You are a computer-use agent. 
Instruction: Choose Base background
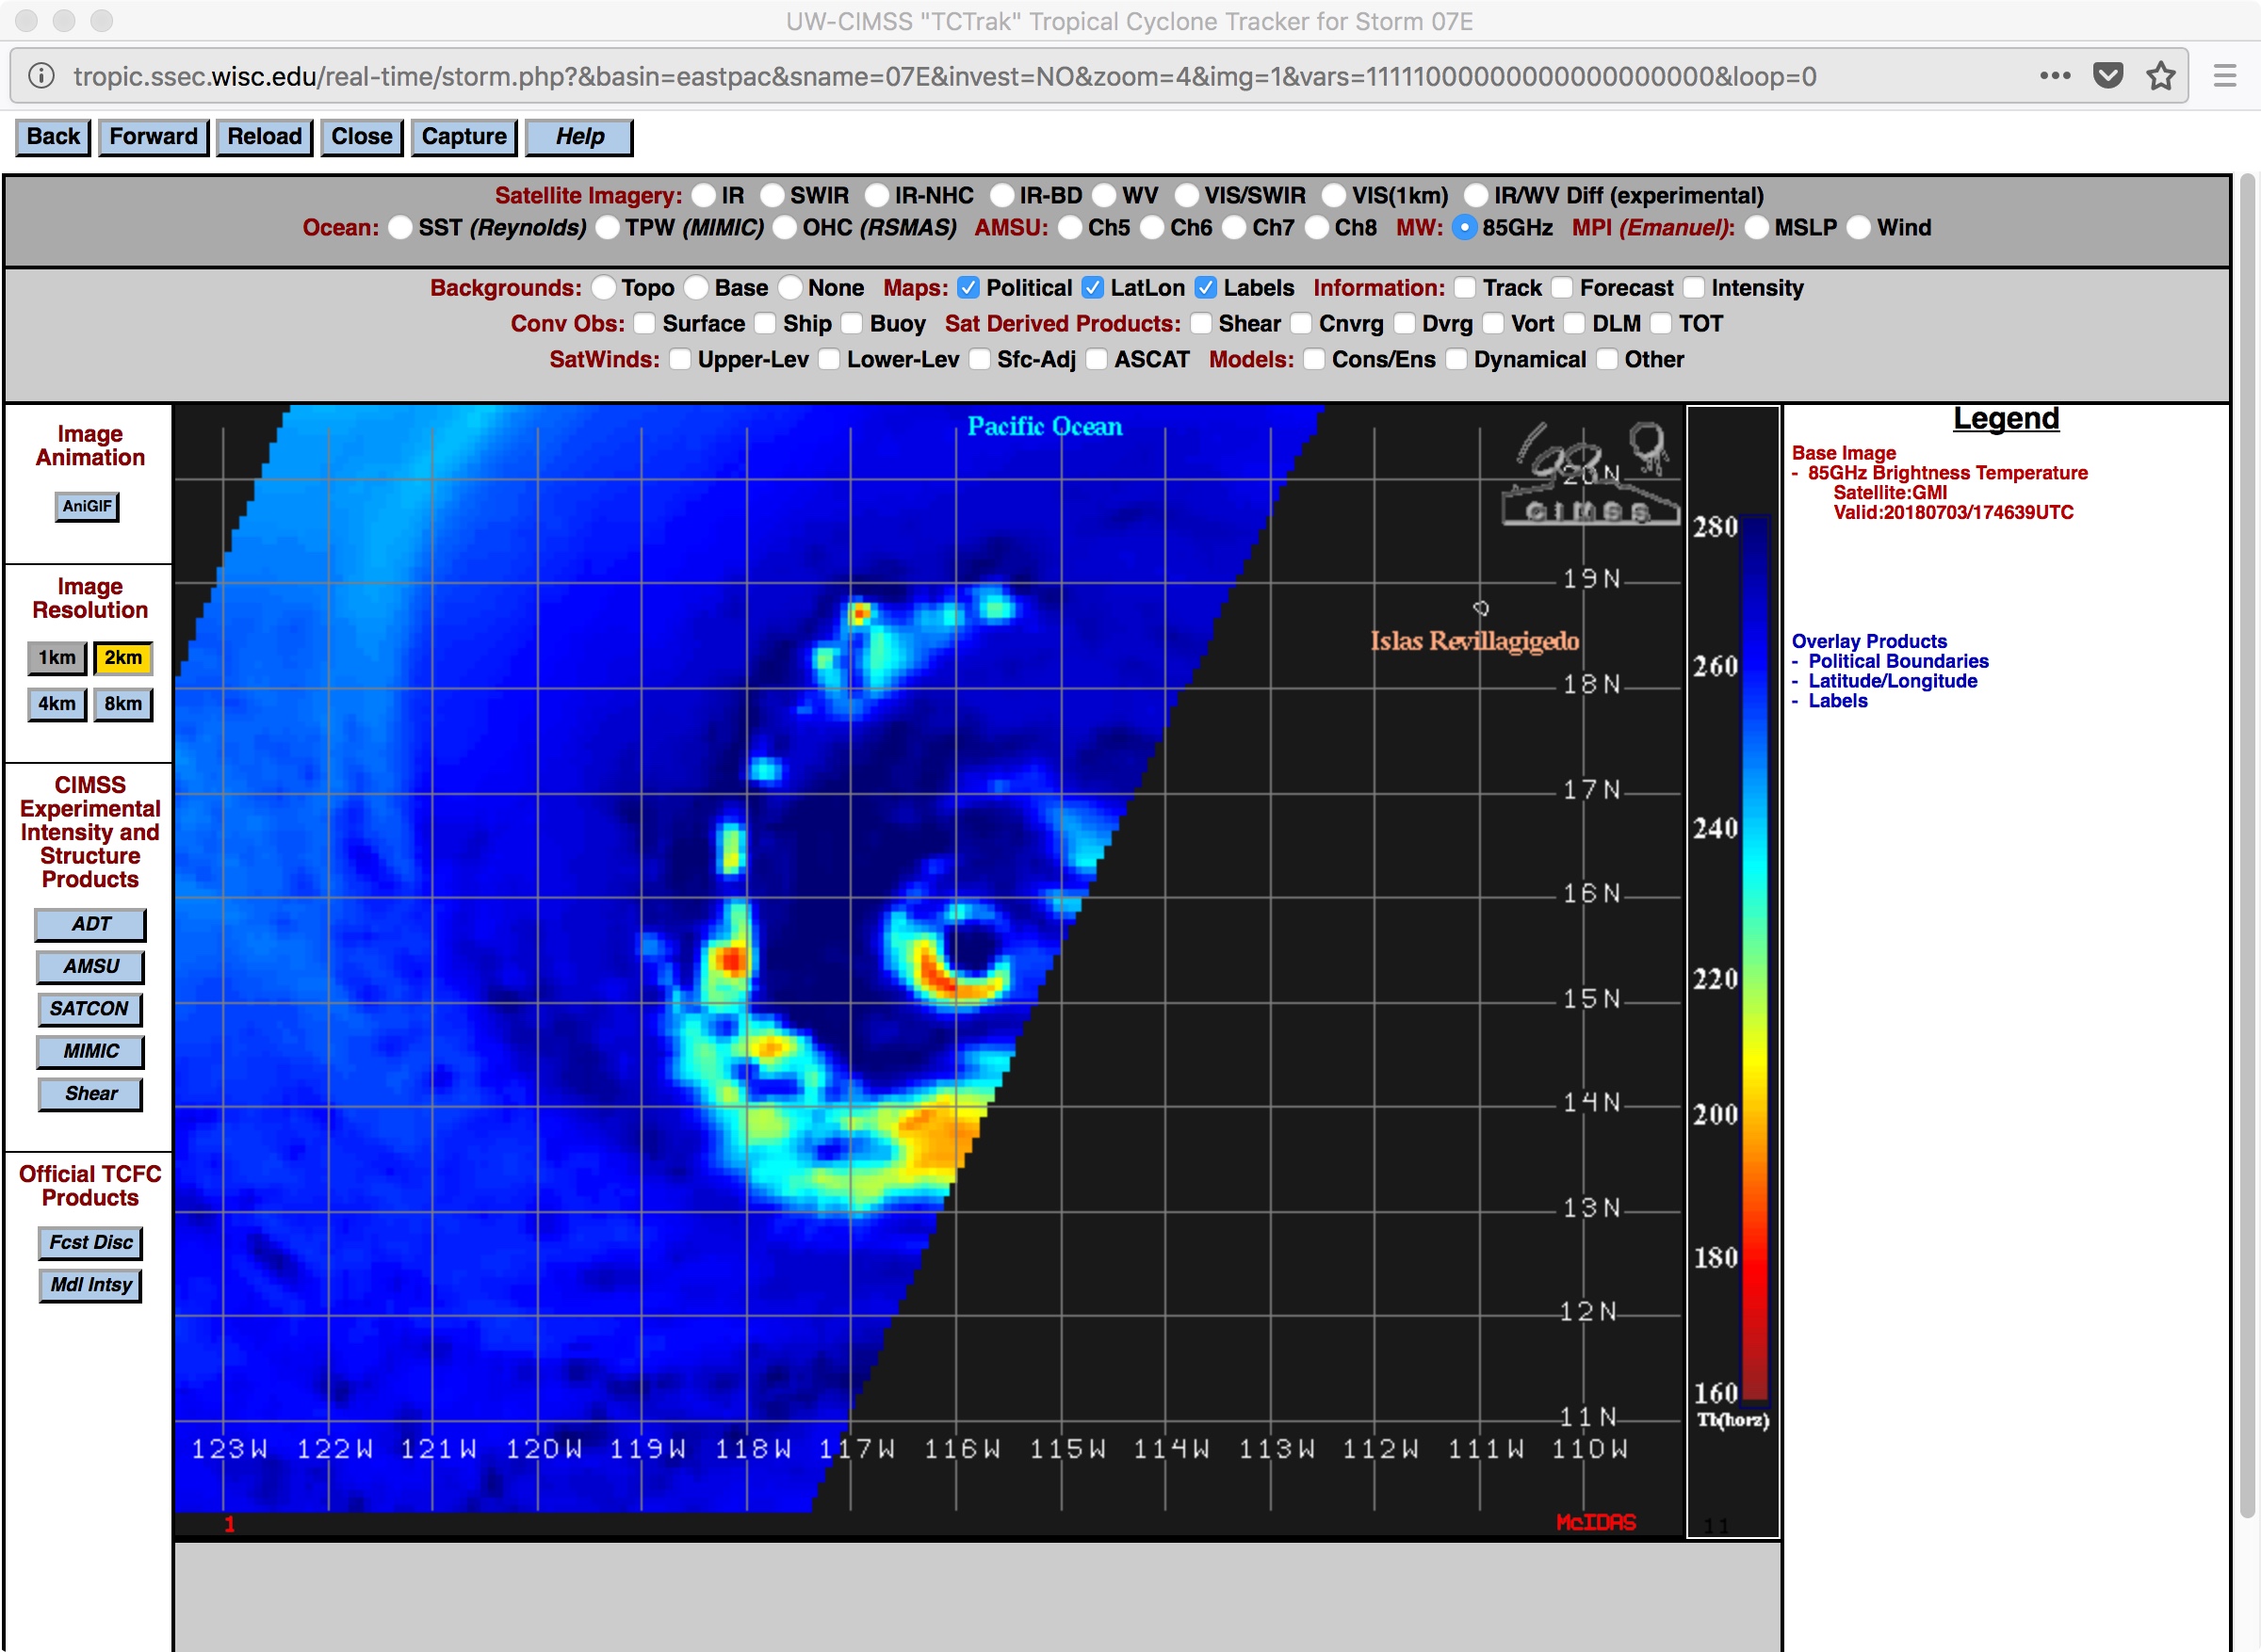coord(696,288)
